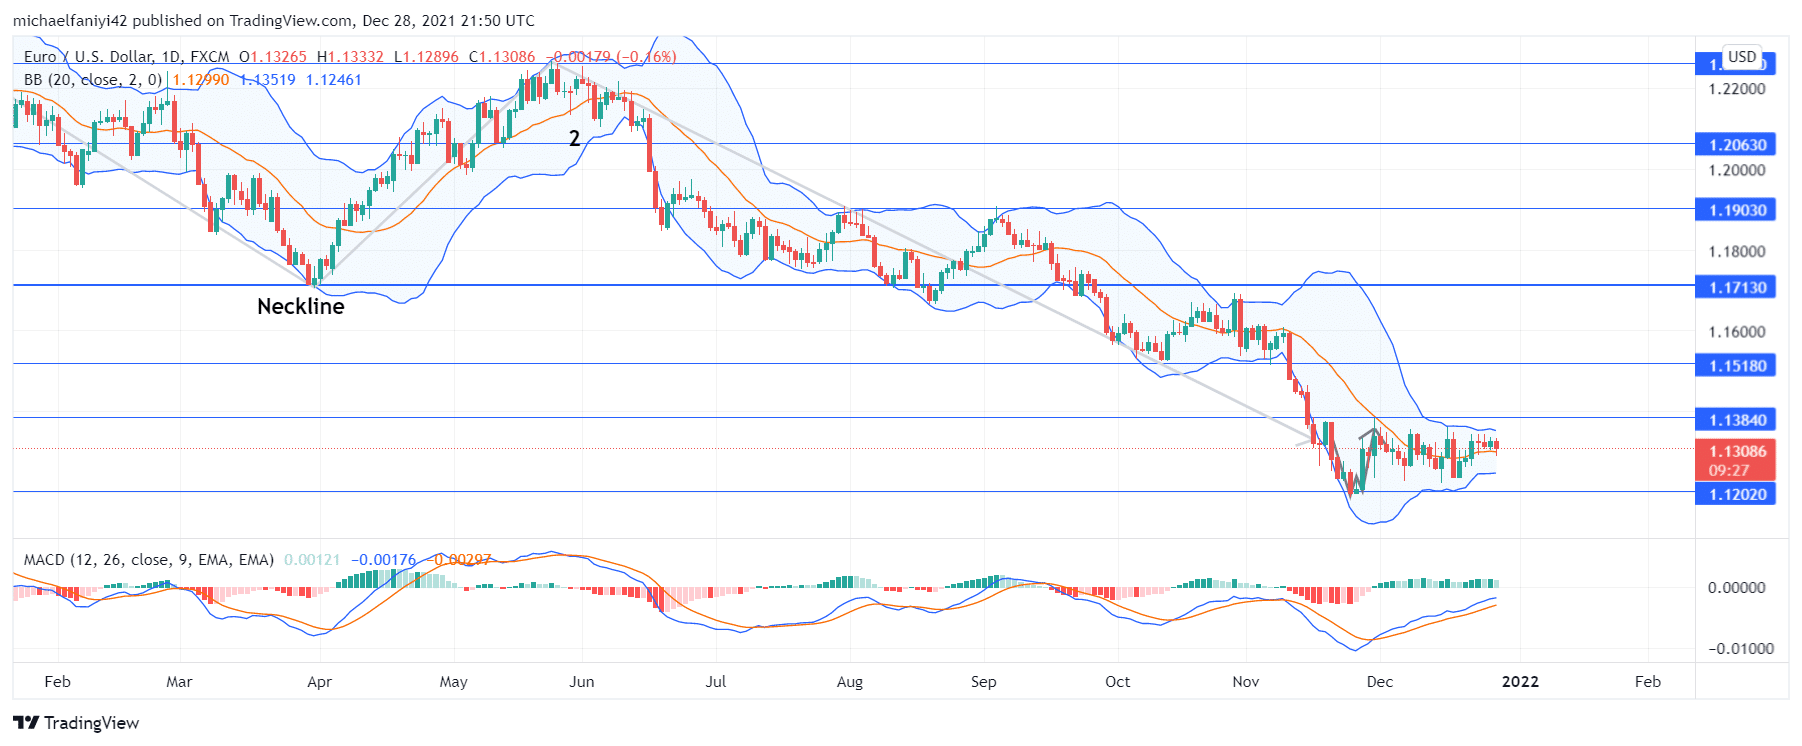This screenshot has width=1802, height=746.
Task: Click the TradingView logo at bottom left
Action: 76,723
